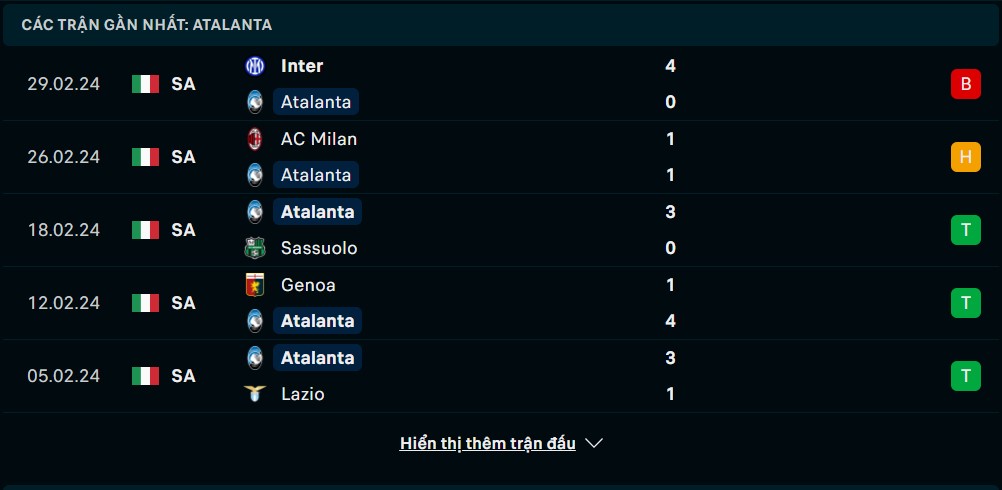Click the Lazio eagle crest icon
This screenshot has height=490, width=1002.
coord(255,394)
